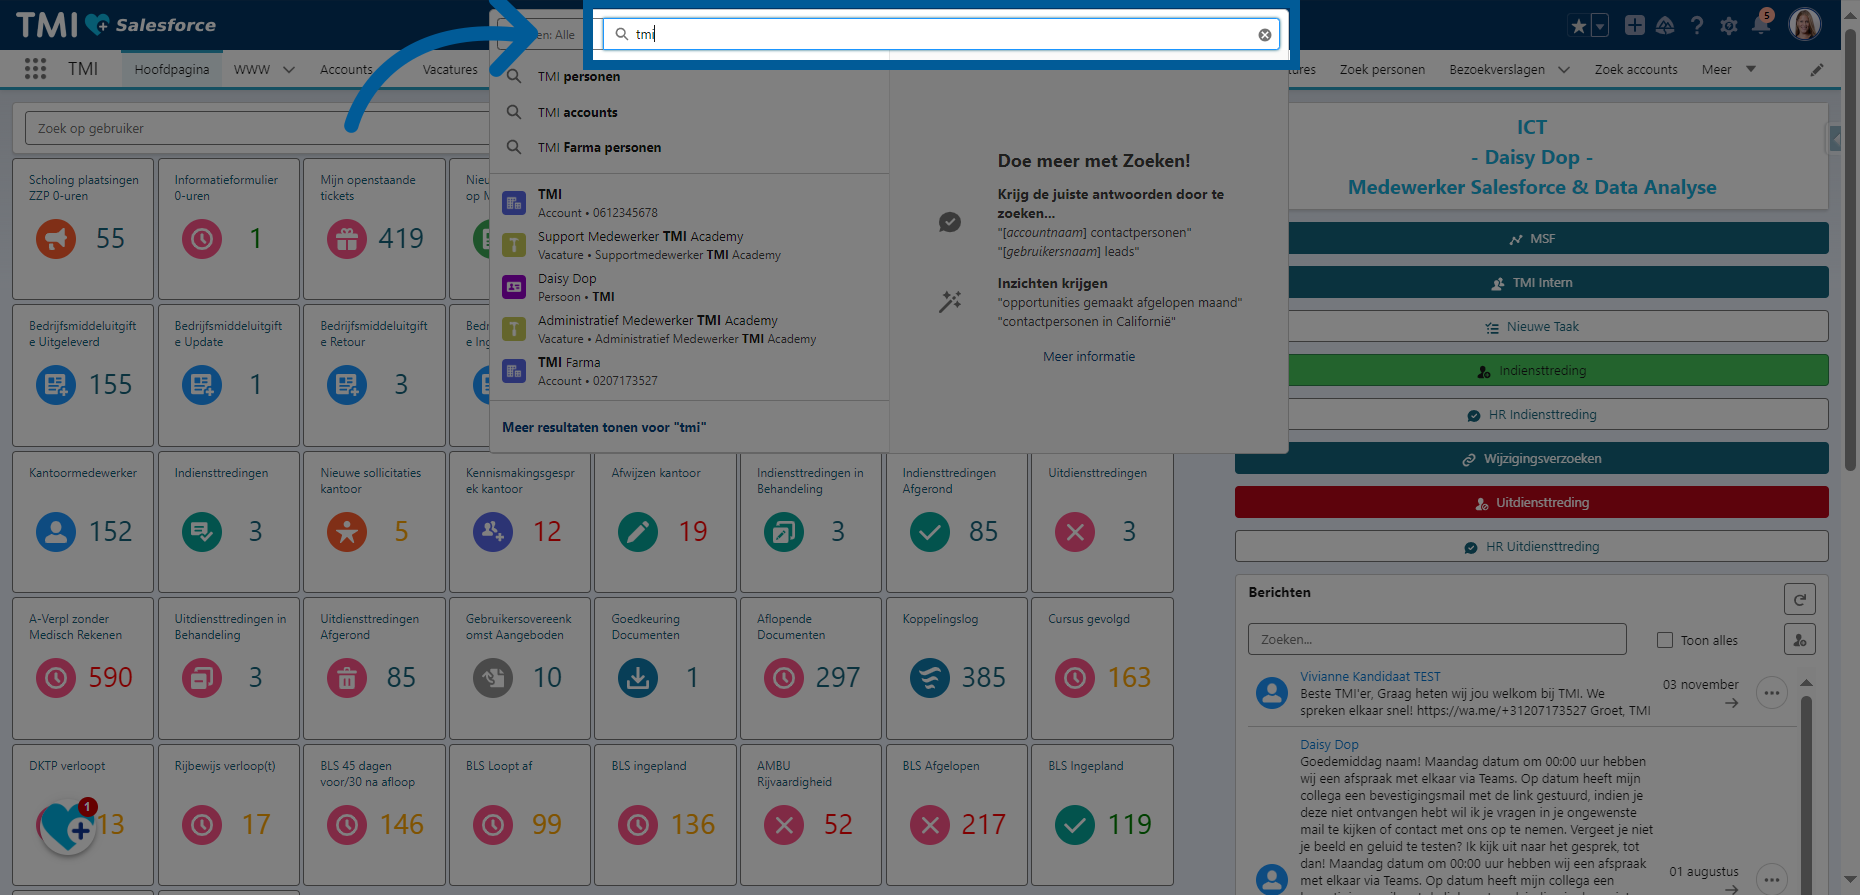1860x895 pixels.
Task: Refresh the Berichten panel
Action: point(1799,599)
